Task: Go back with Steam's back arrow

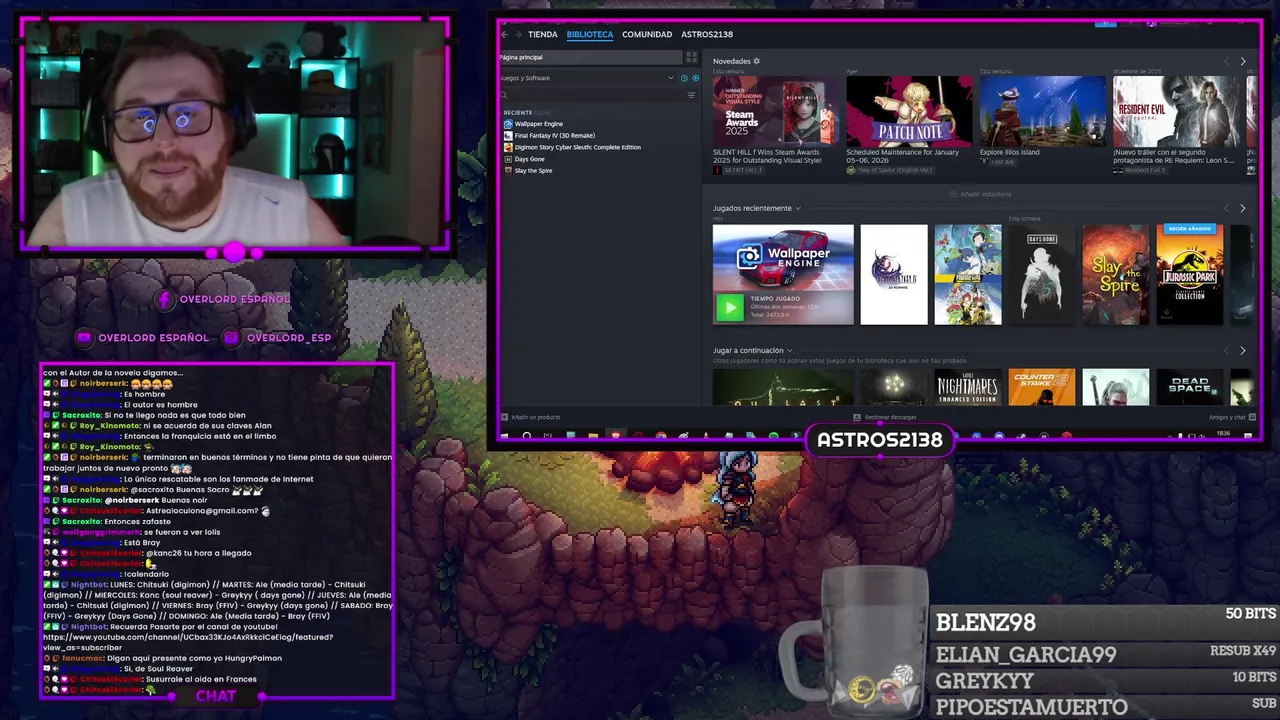Action: [504, 34]
